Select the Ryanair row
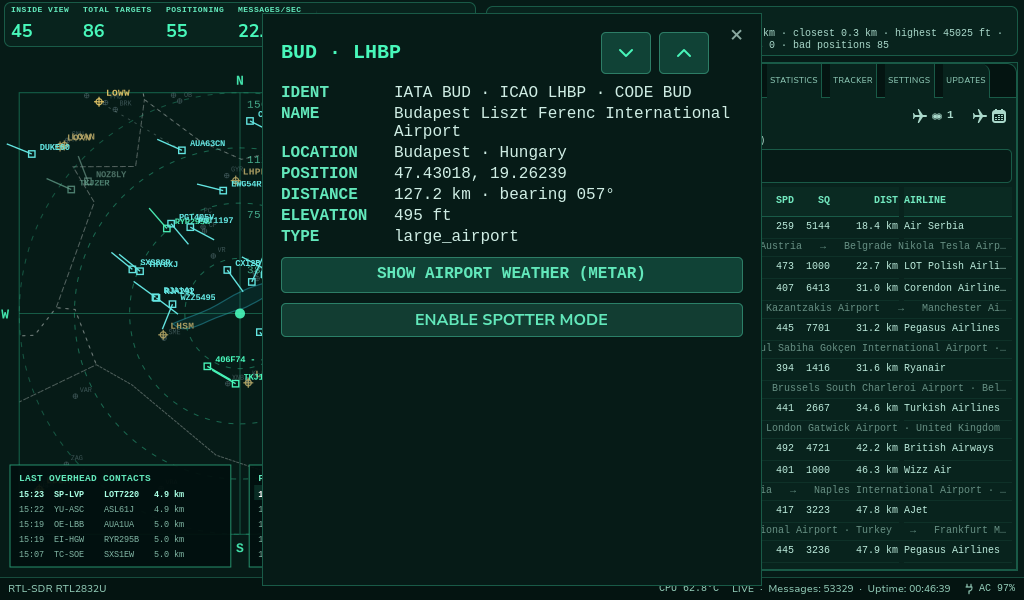 886,368
